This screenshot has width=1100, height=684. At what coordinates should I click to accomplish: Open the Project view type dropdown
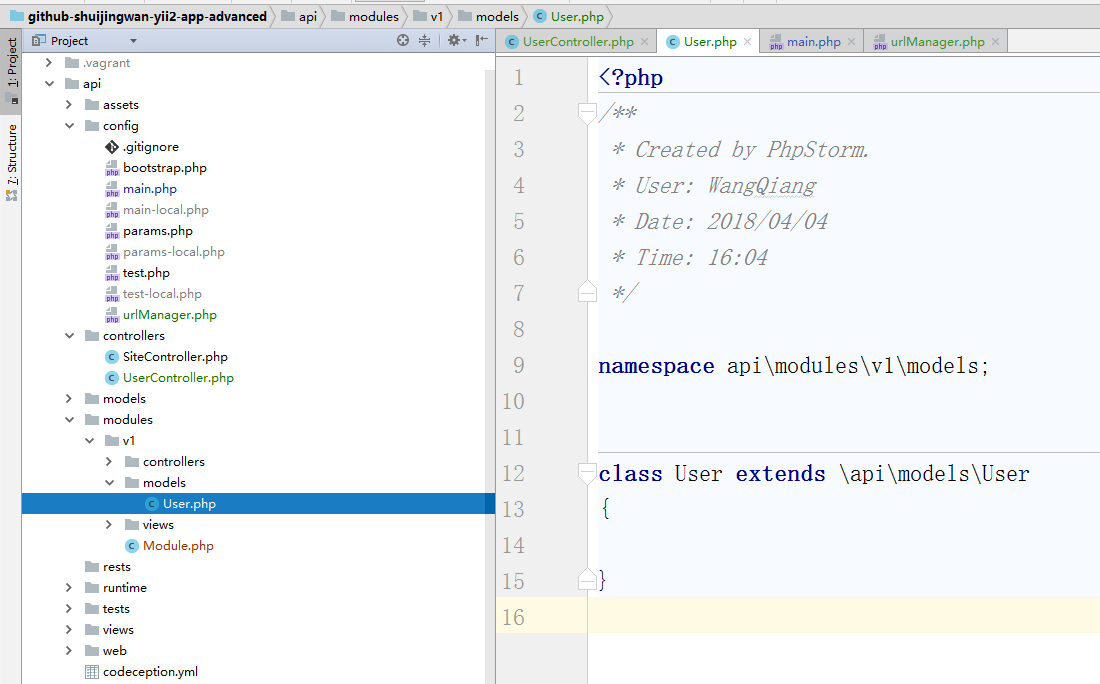(x=133, y=41)
